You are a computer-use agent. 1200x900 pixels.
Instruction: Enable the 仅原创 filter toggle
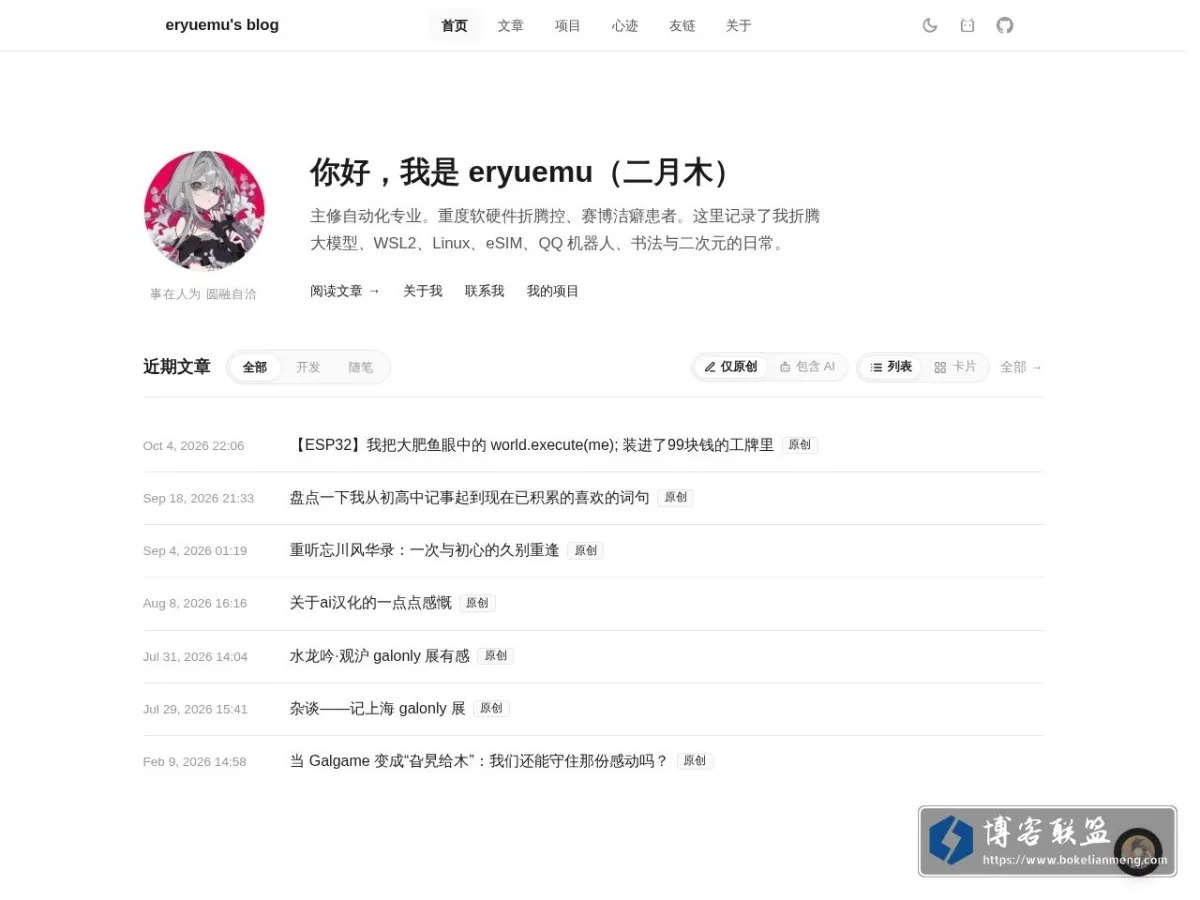(731, 367)
